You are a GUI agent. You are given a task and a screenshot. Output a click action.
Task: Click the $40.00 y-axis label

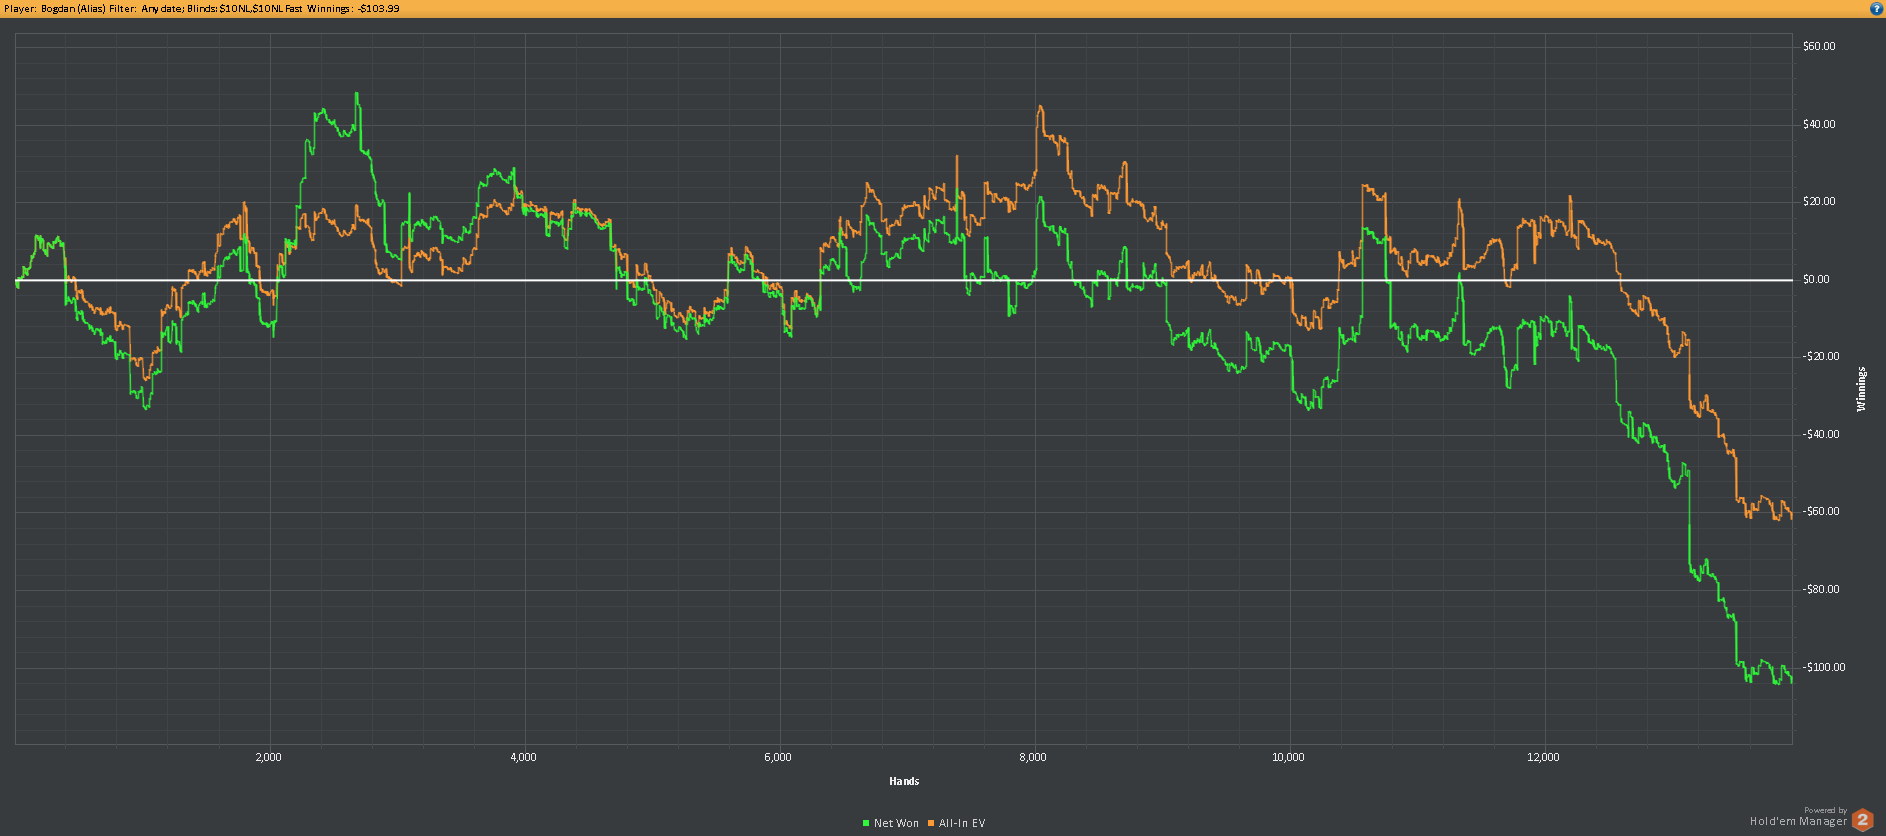pos(1819,124)
